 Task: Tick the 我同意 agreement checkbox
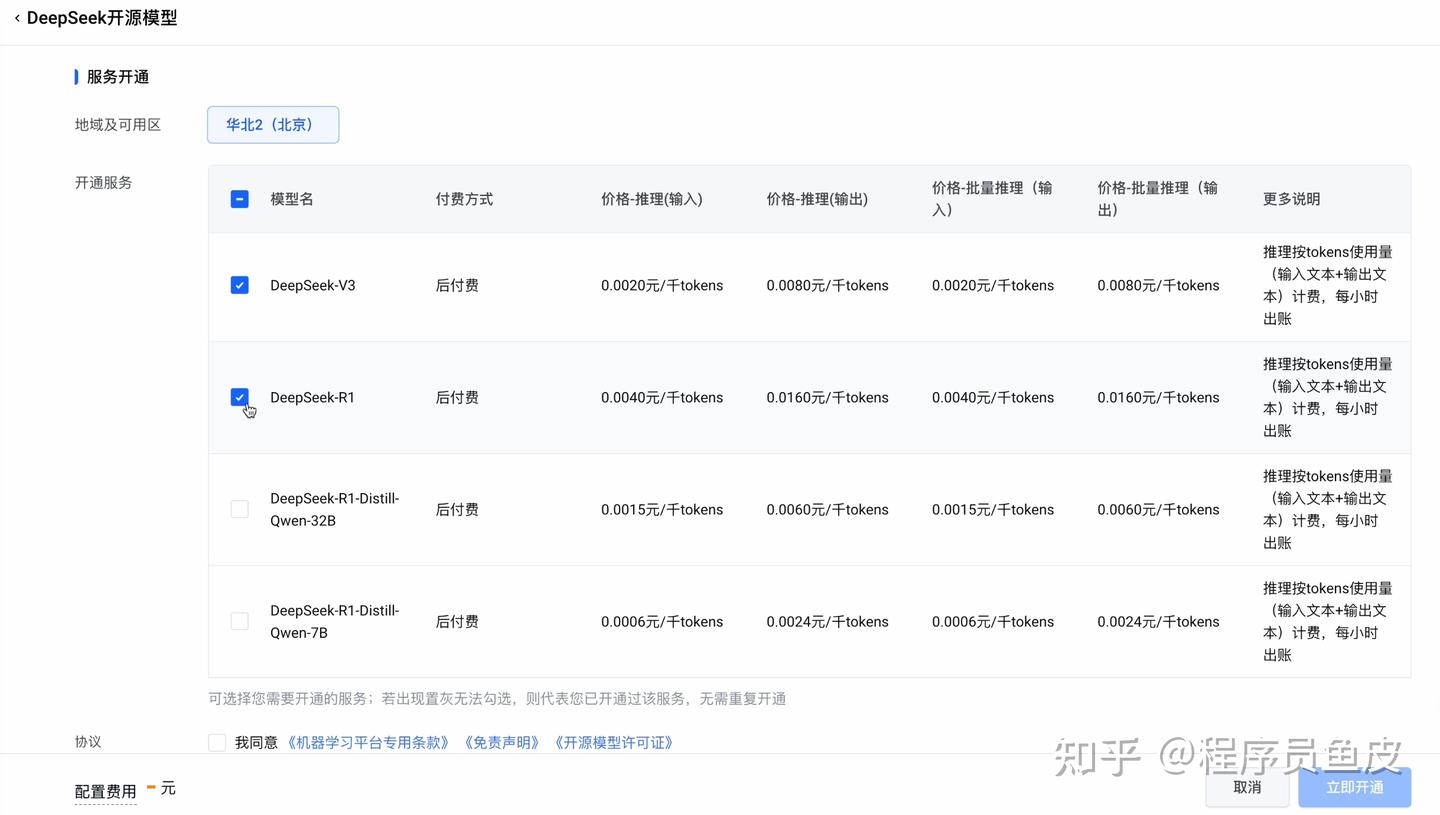(217, 742)
